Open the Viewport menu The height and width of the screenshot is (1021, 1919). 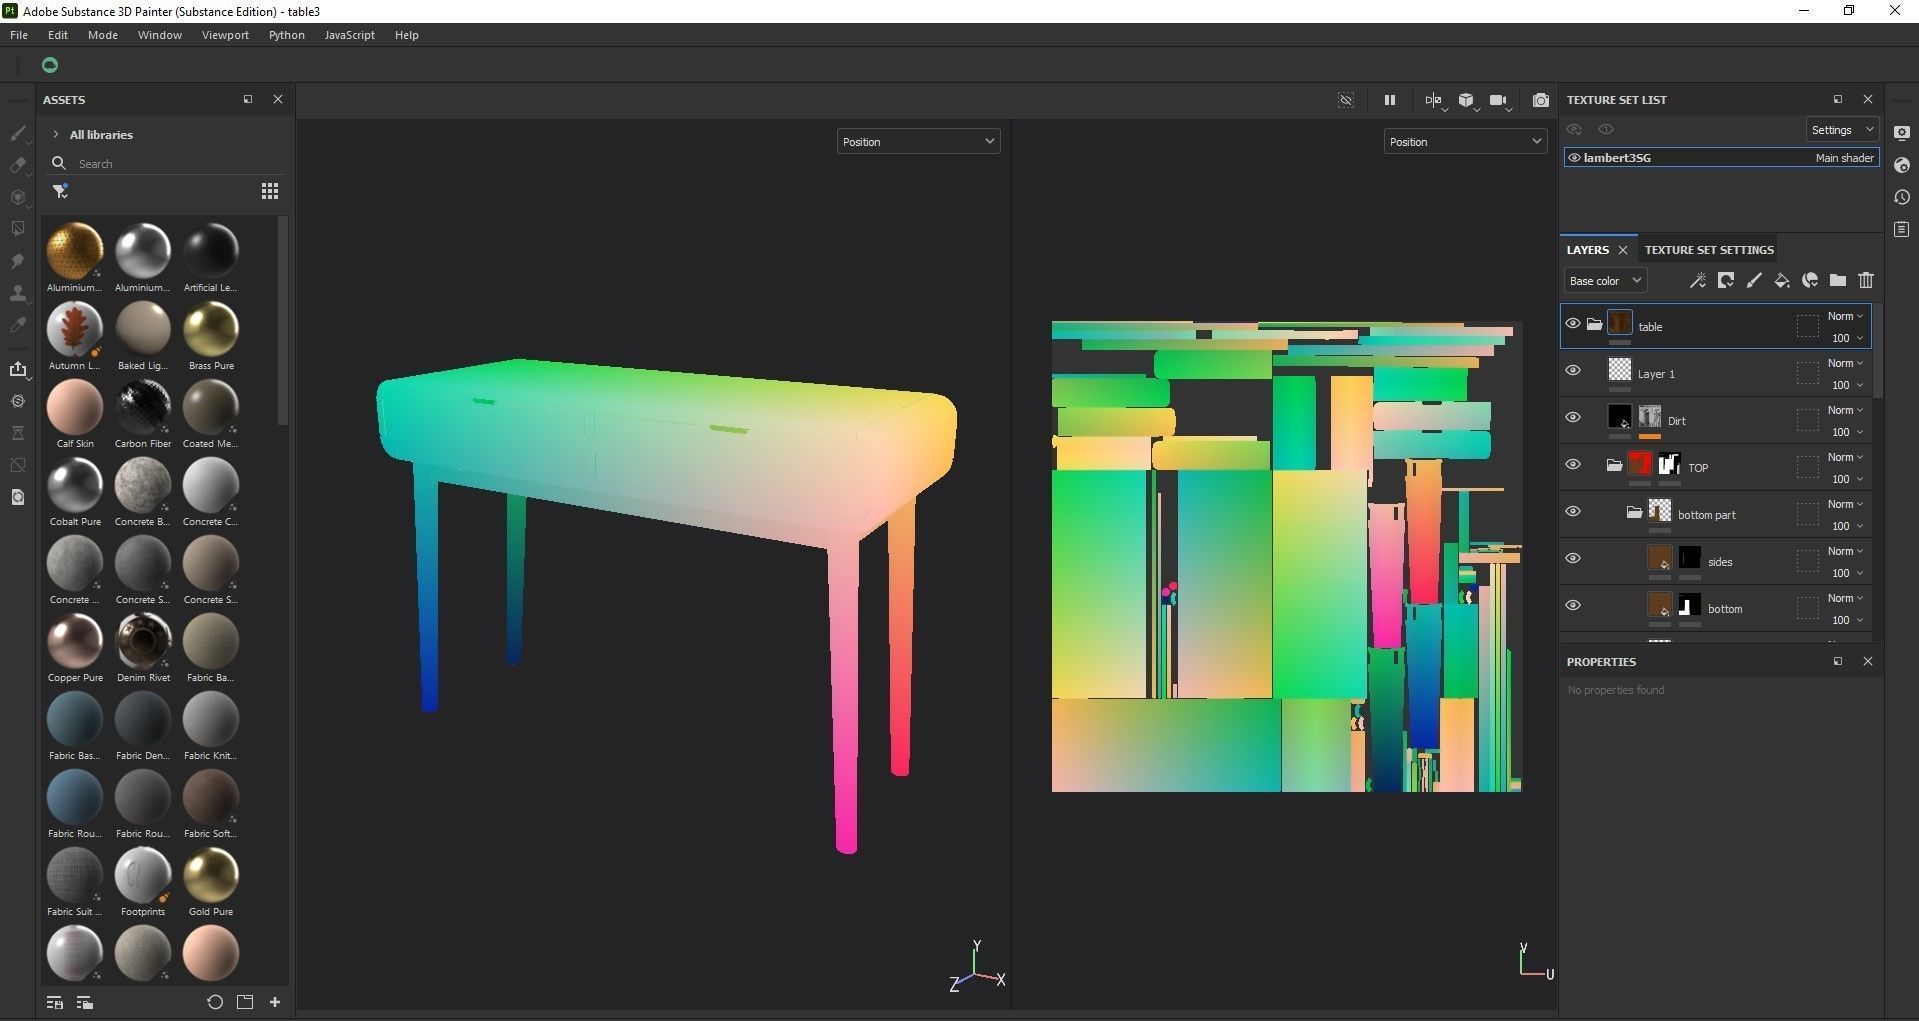(x=225, y=35)
